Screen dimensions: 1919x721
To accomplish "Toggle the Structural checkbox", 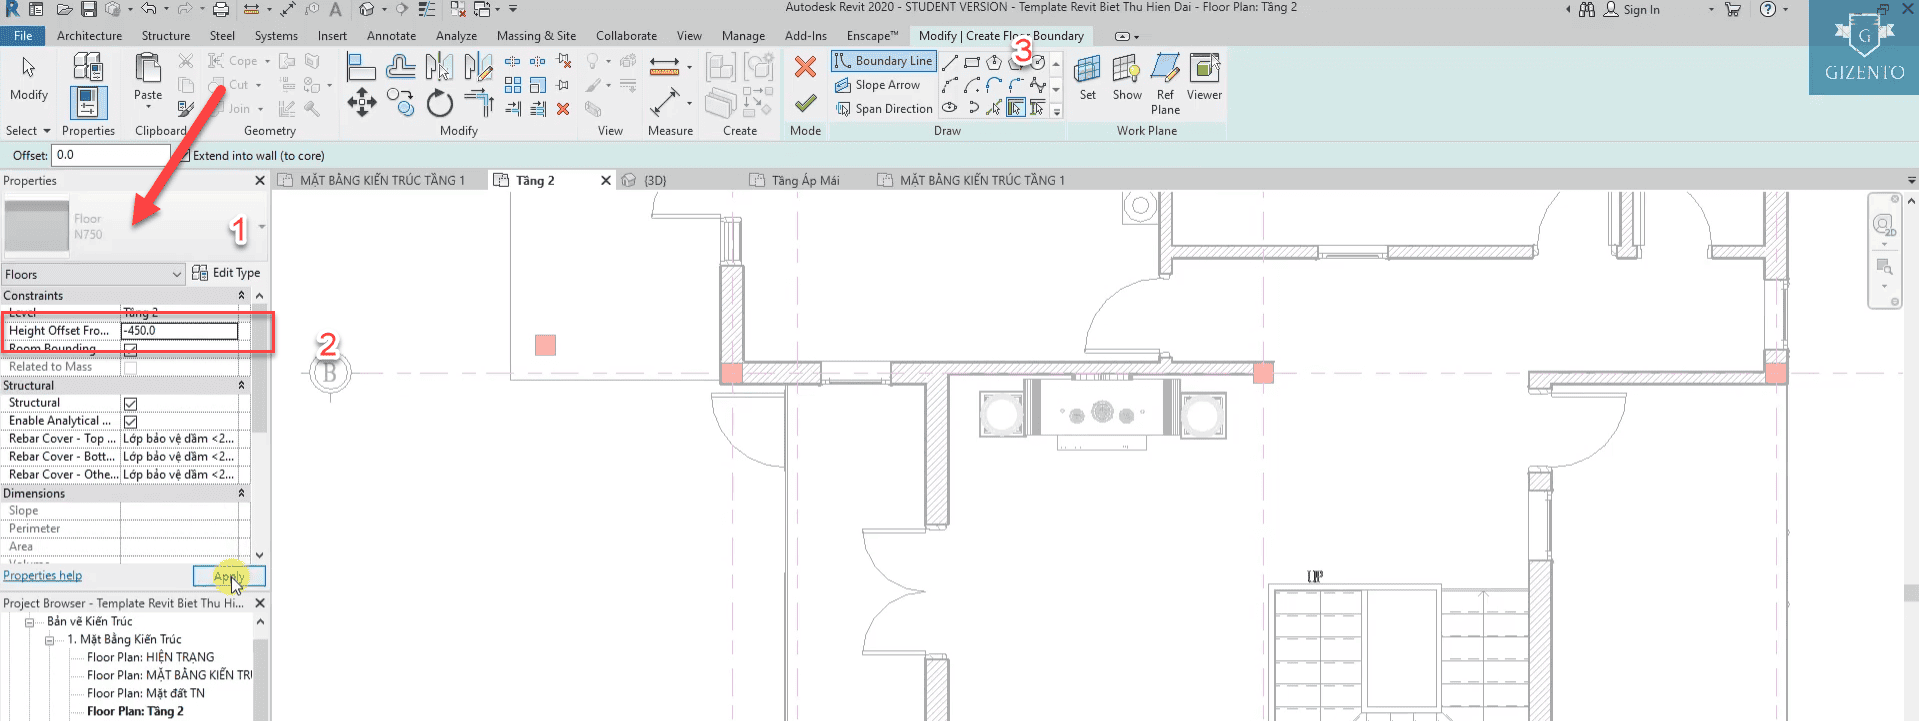I will [130, 404].
